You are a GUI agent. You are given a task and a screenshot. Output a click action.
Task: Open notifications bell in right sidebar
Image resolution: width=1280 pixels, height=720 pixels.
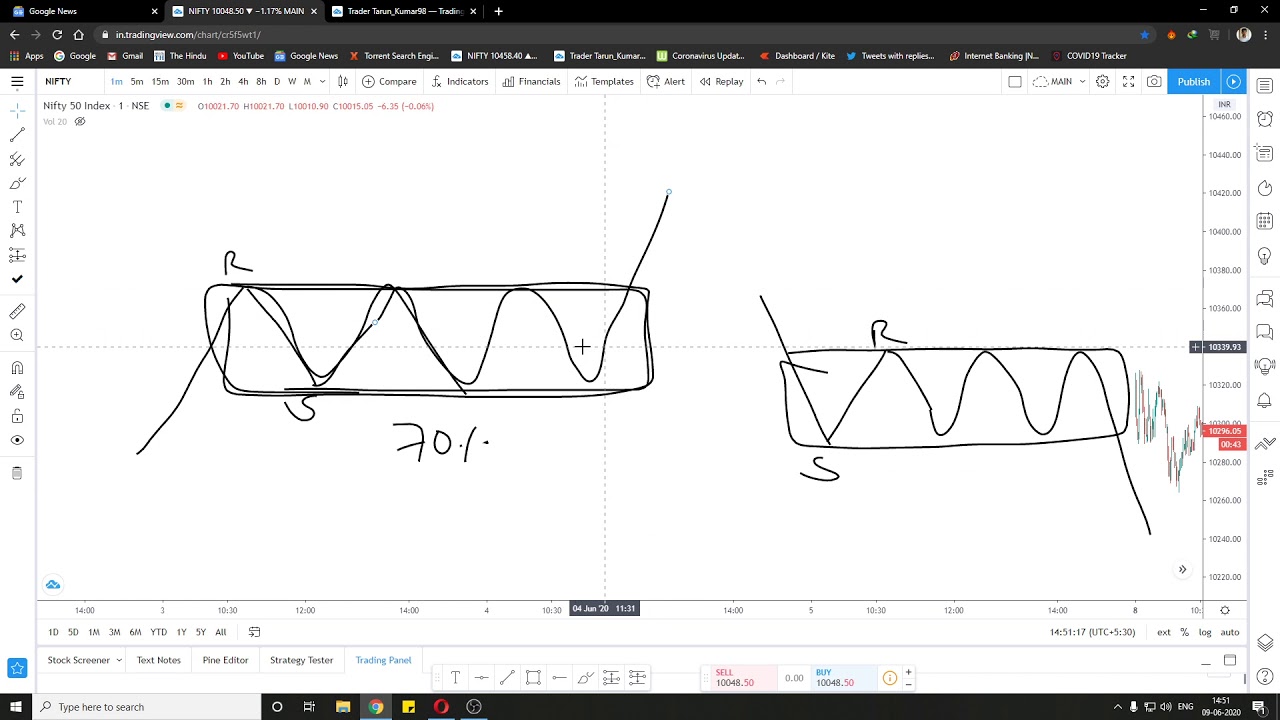pos(1265,401)
